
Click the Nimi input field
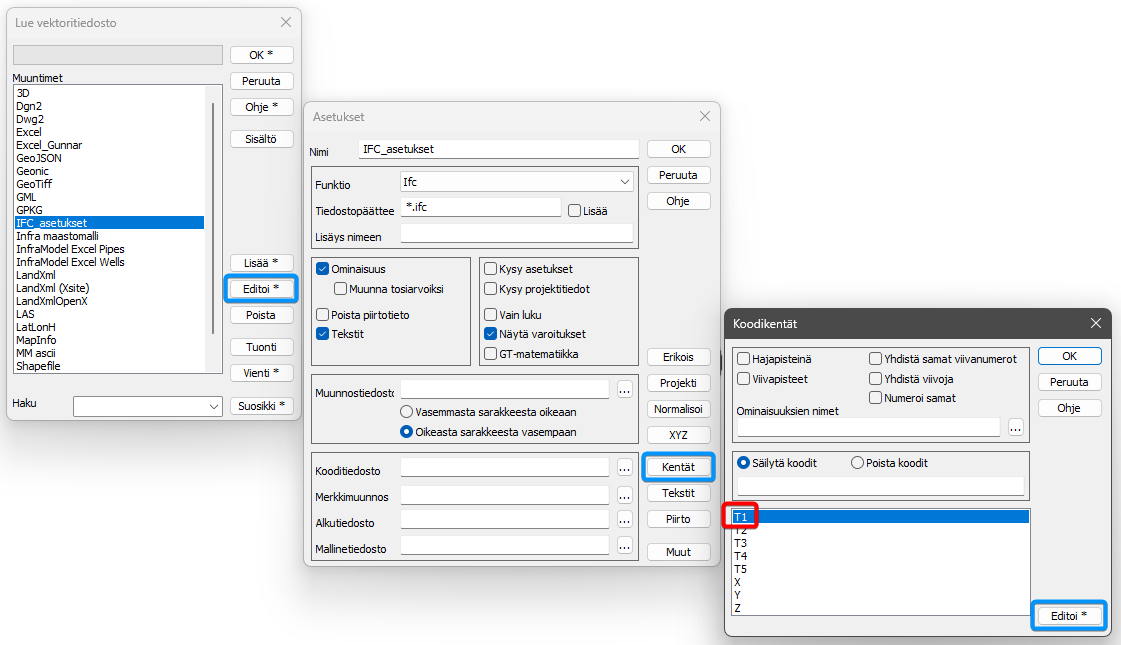498,149
